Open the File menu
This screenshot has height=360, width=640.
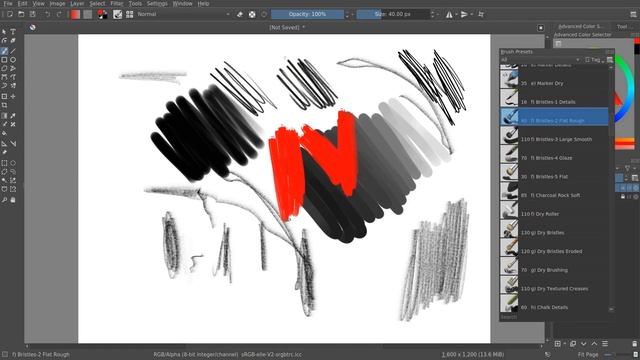[8, 3]
